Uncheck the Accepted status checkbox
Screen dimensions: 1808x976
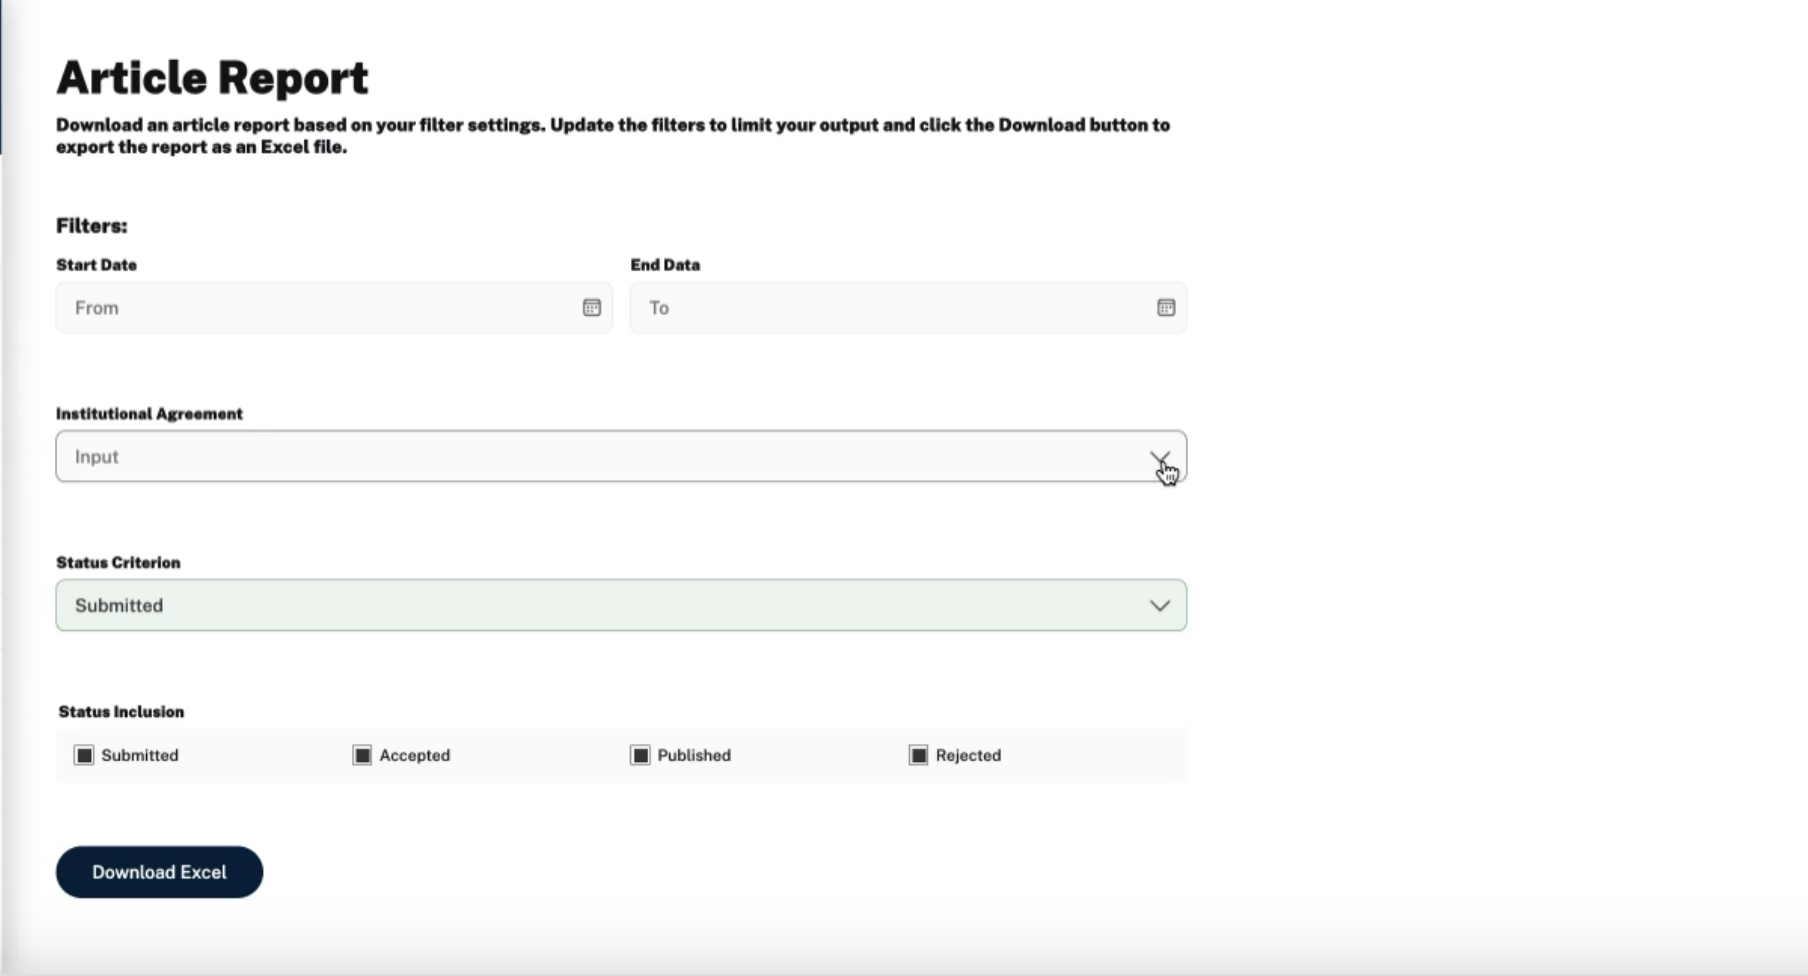point(362,756)
